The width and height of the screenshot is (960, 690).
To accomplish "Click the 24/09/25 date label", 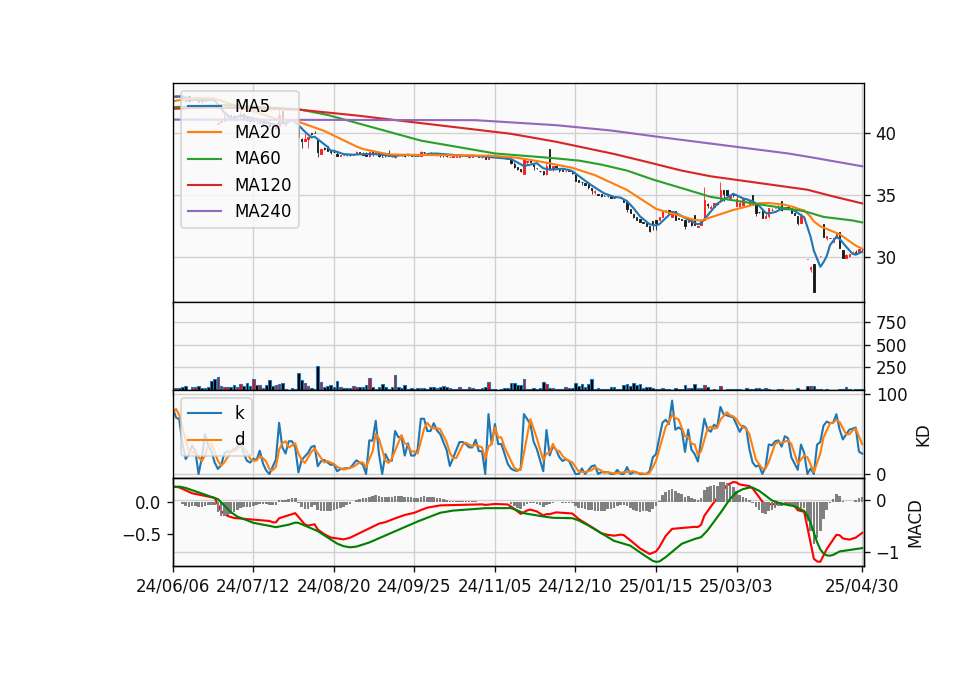I will [414, 586].
